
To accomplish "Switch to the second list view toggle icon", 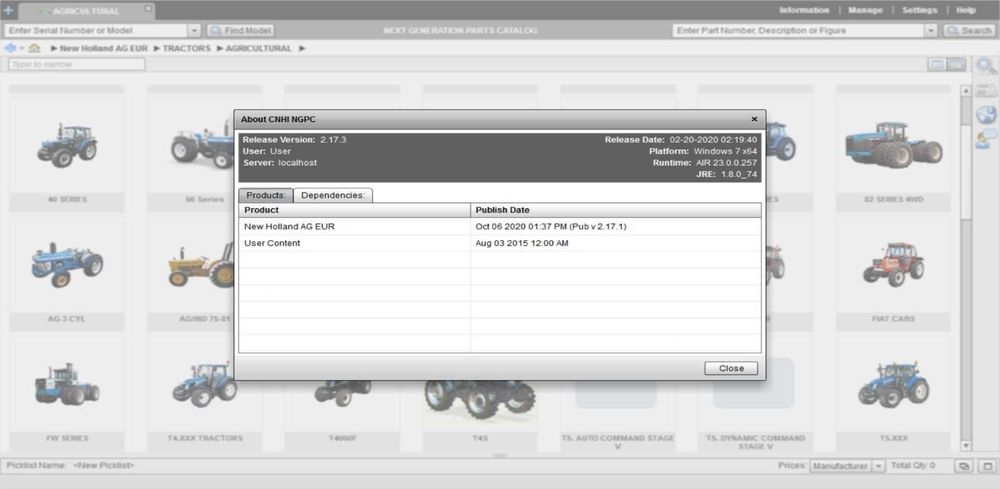I will tap(955, 64).
